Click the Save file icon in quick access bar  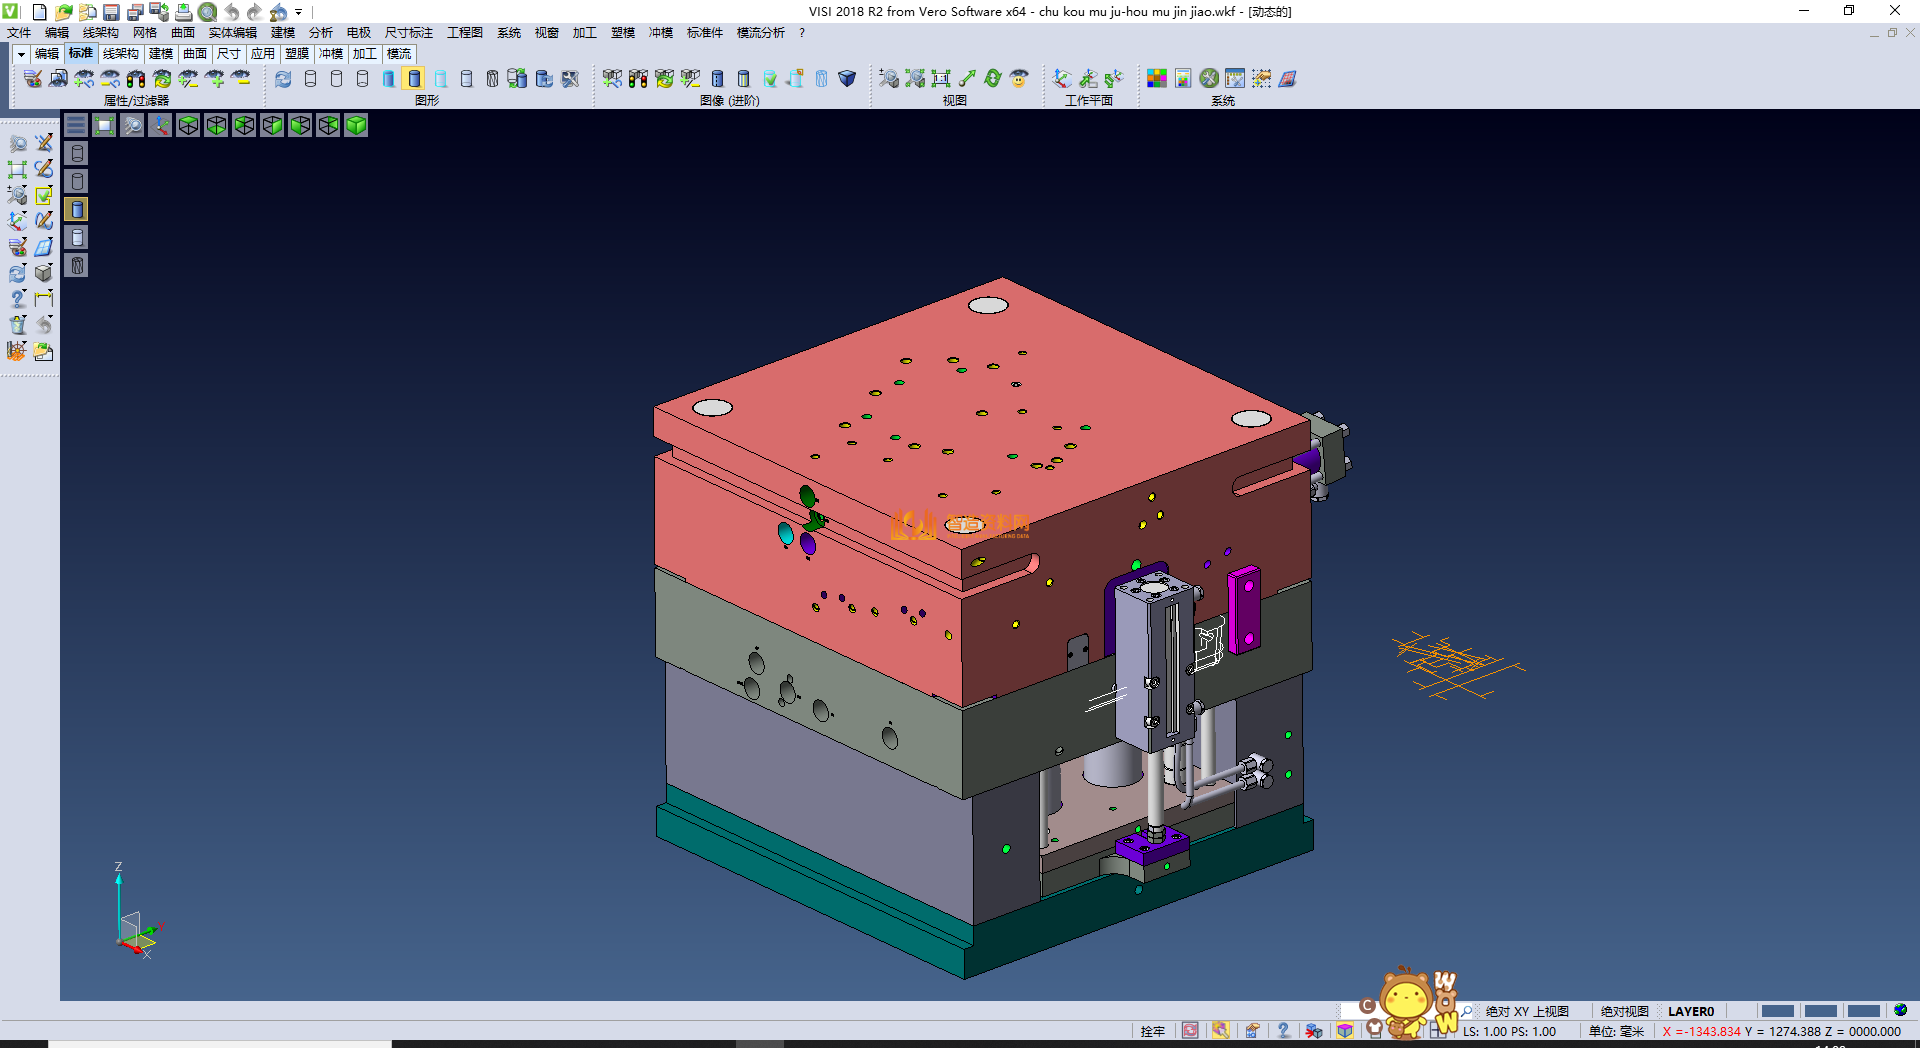pyautogui.click(x=111, y=12)
